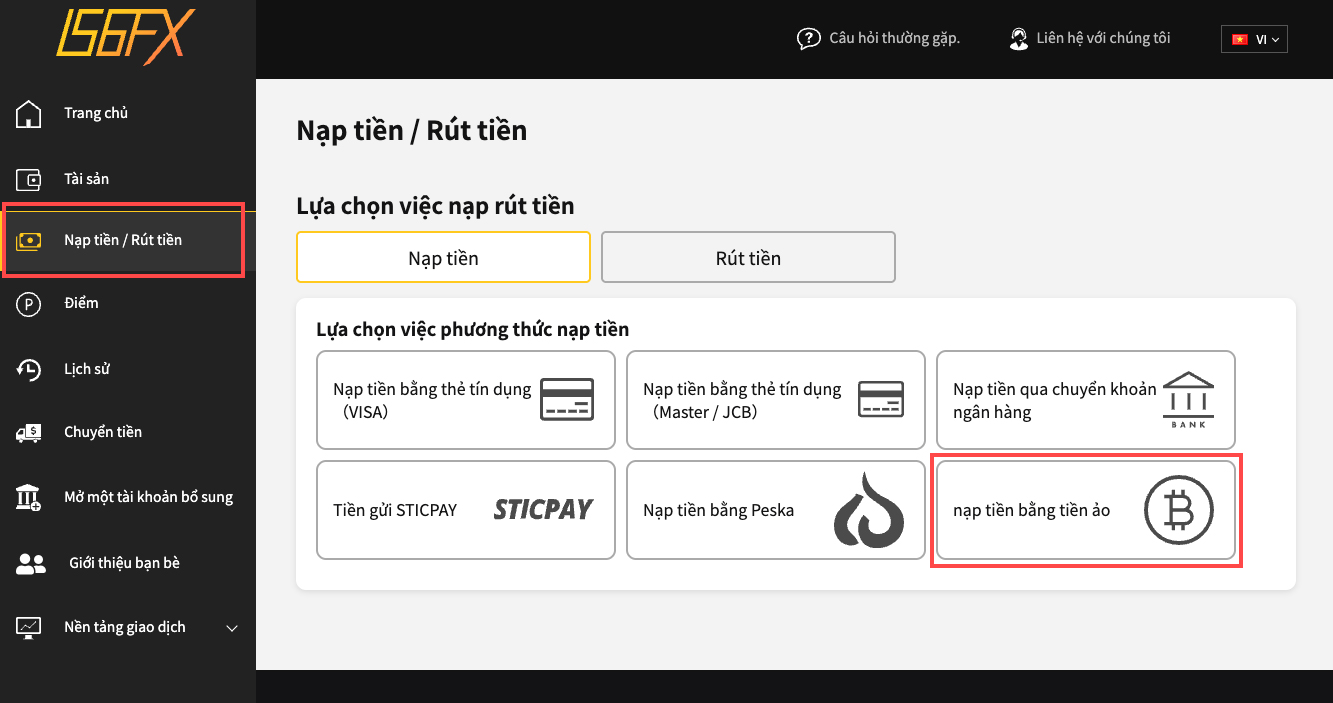Click the bank building icon
This screenshot has width=1333, height=703.
coord(1188,400)
